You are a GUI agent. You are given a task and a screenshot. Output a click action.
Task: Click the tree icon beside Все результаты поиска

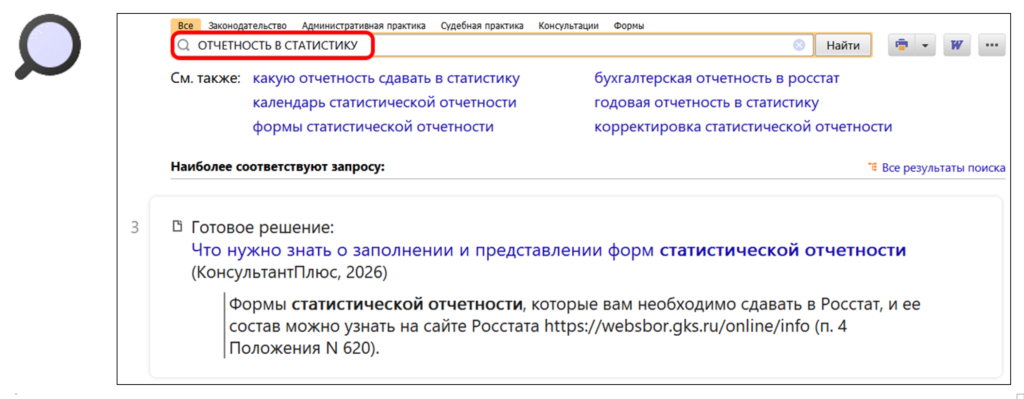point(872,167)
